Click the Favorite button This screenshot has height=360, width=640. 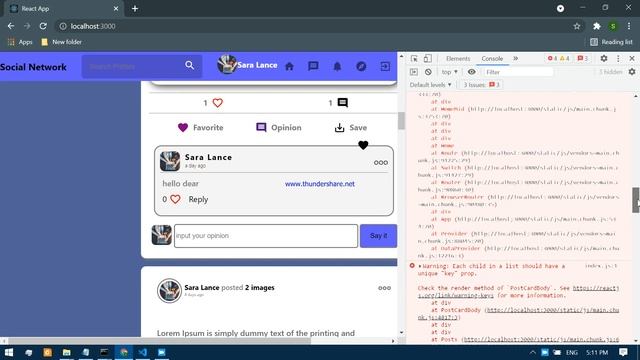pos(200,127)
